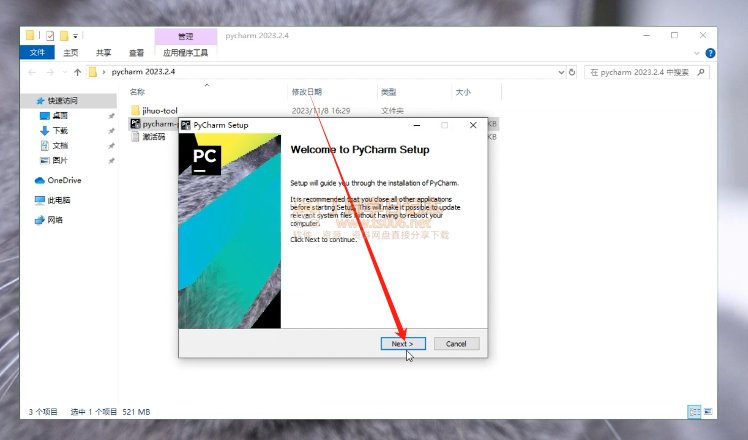The height and width of the screenshot is (440, 748).
Task: Click quick access properties checkmark icon
Action: pyautogui.click(x=50, y=36)
